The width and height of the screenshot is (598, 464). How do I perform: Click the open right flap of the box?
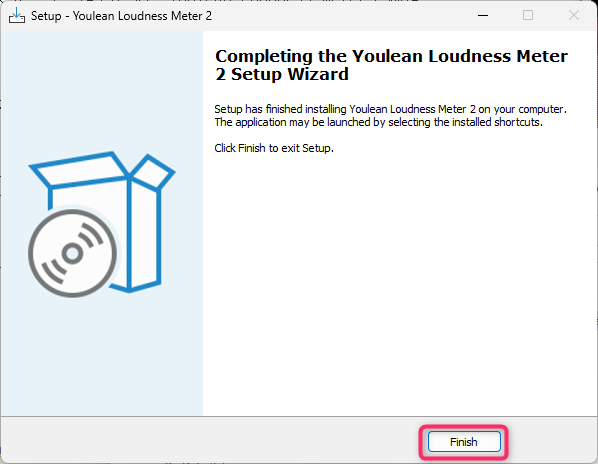coord(153,172)
